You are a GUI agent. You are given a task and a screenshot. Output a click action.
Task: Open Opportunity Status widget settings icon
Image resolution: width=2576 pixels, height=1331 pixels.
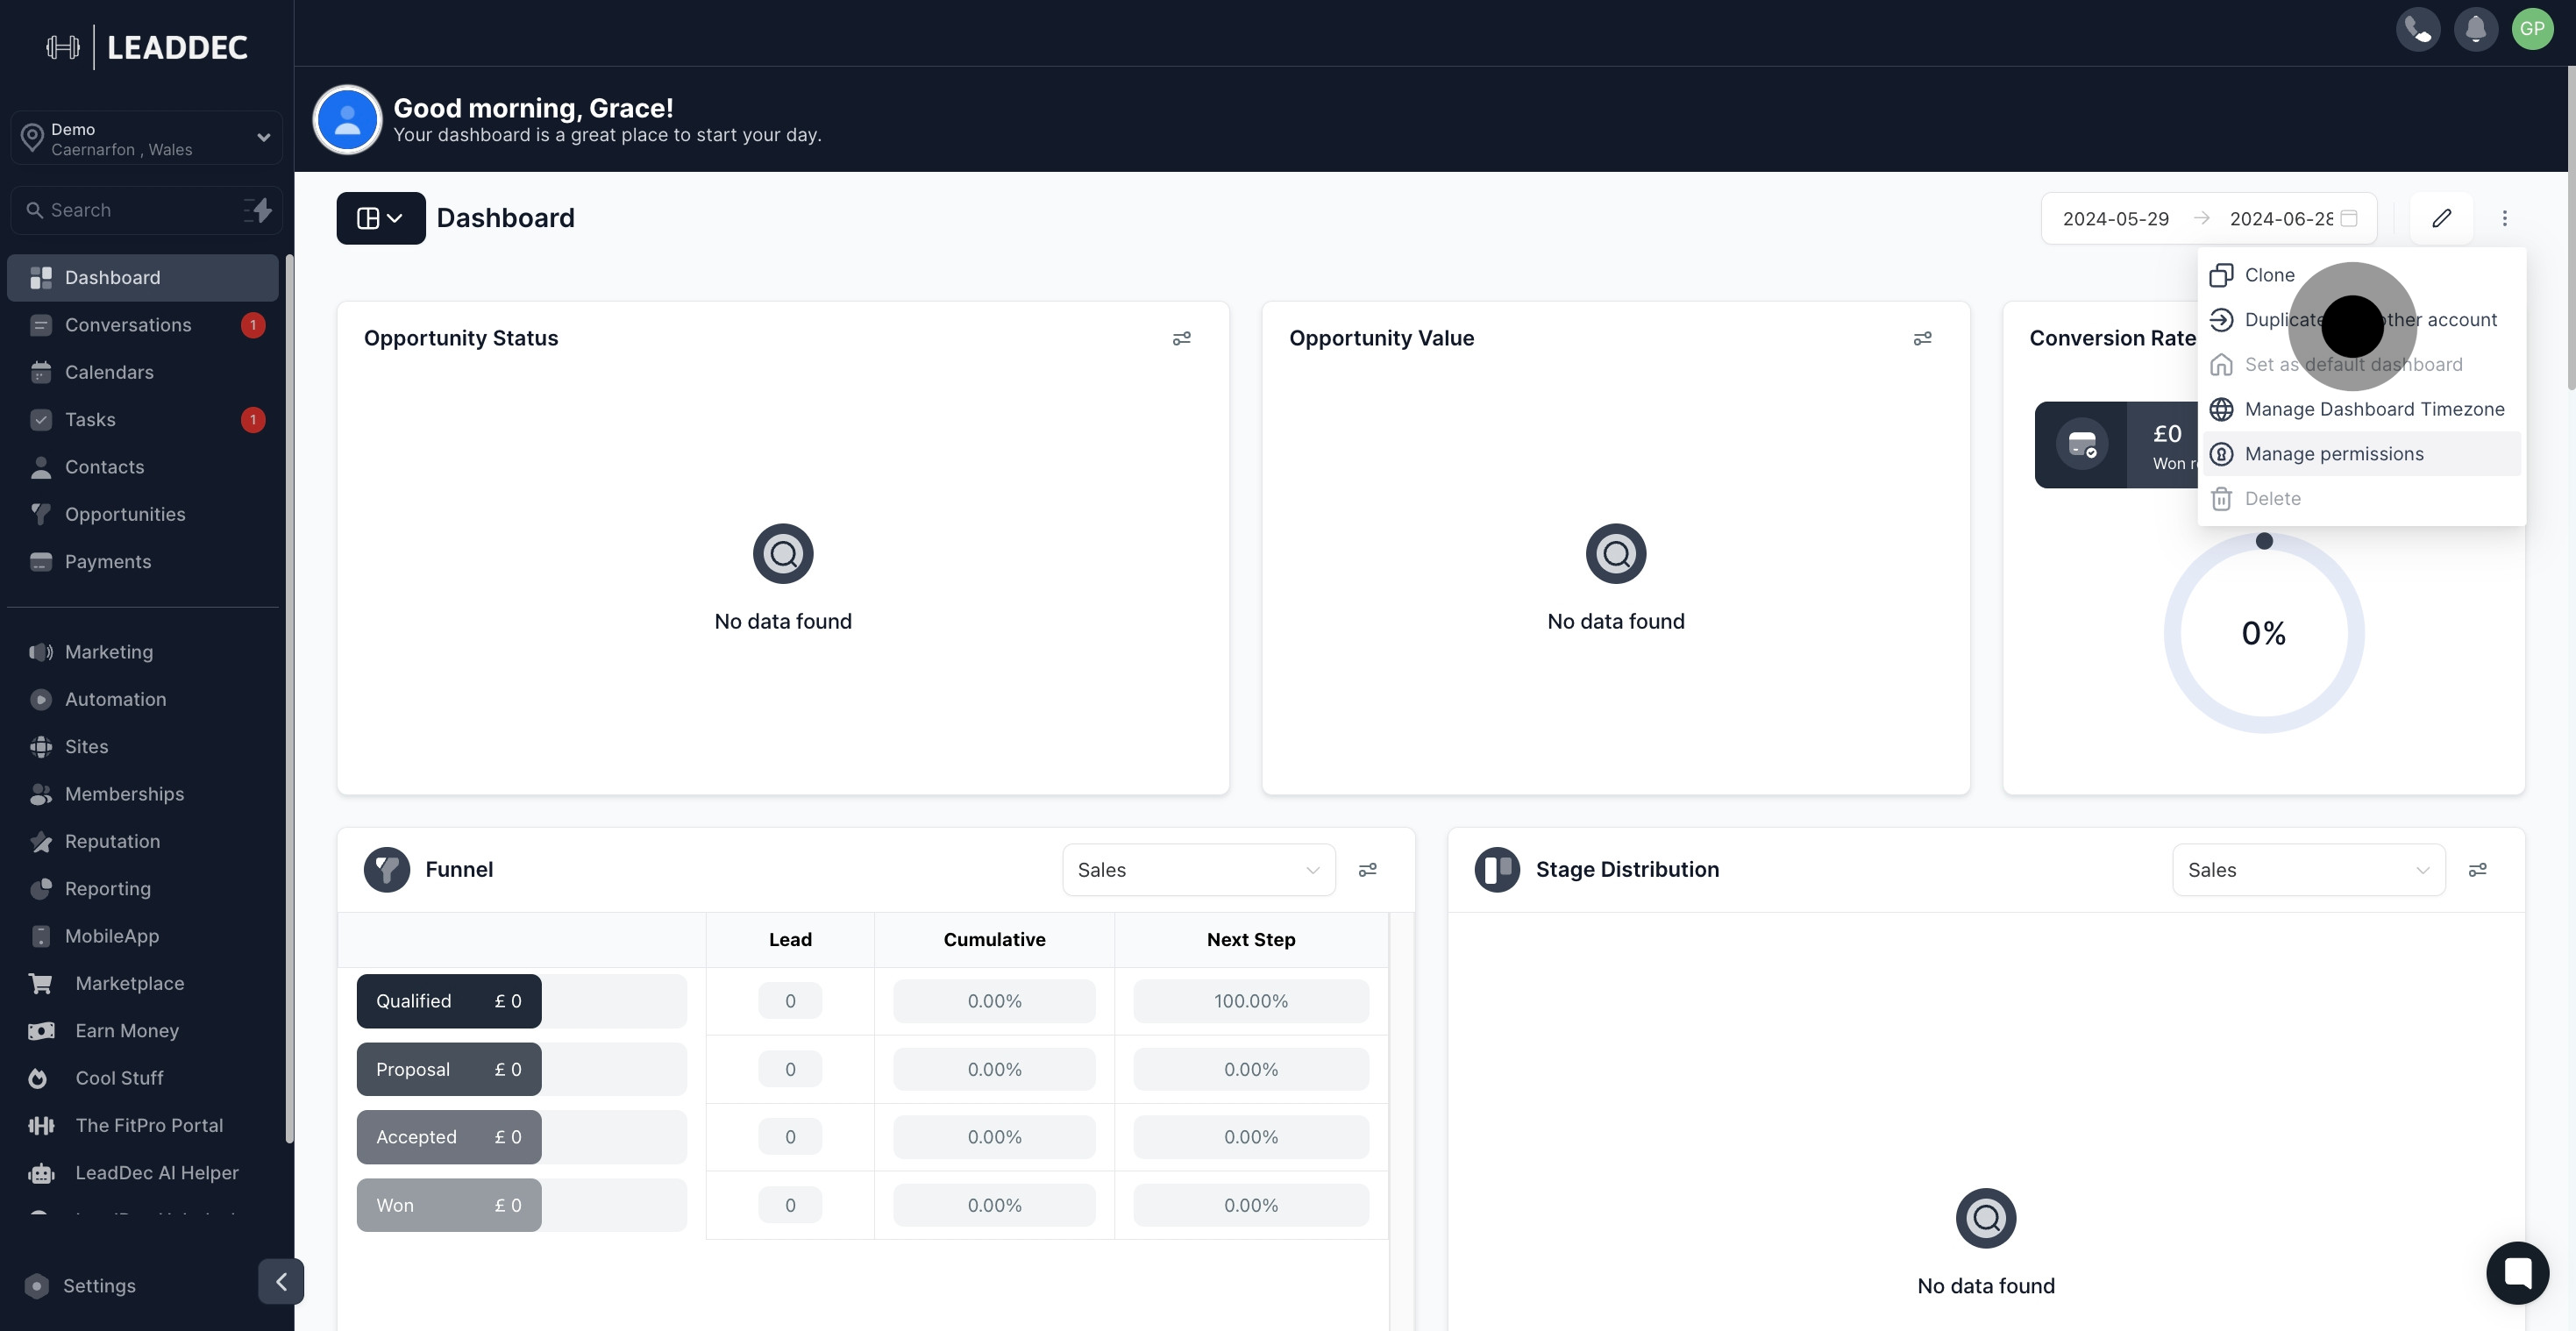coord(1181,339)
